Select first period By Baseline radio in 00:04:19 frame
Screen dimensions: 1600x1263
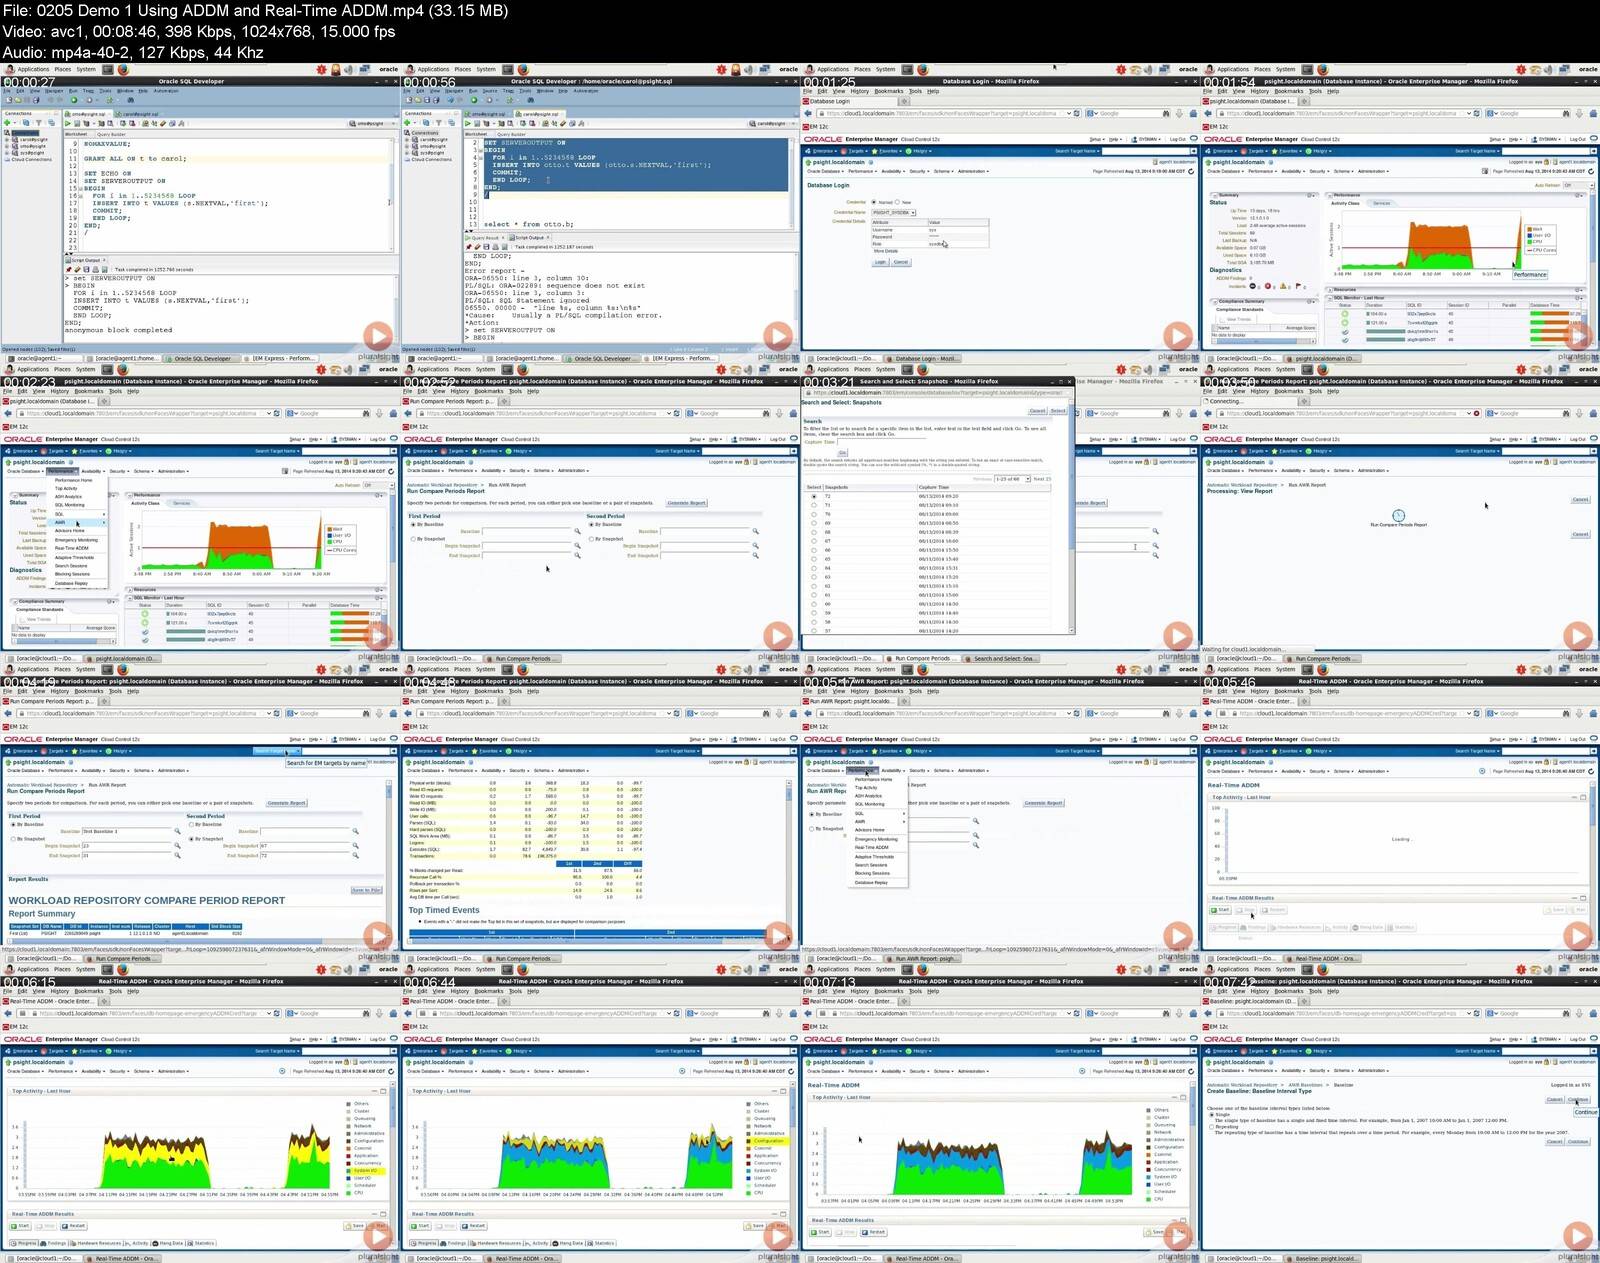(x=13, y=824)
